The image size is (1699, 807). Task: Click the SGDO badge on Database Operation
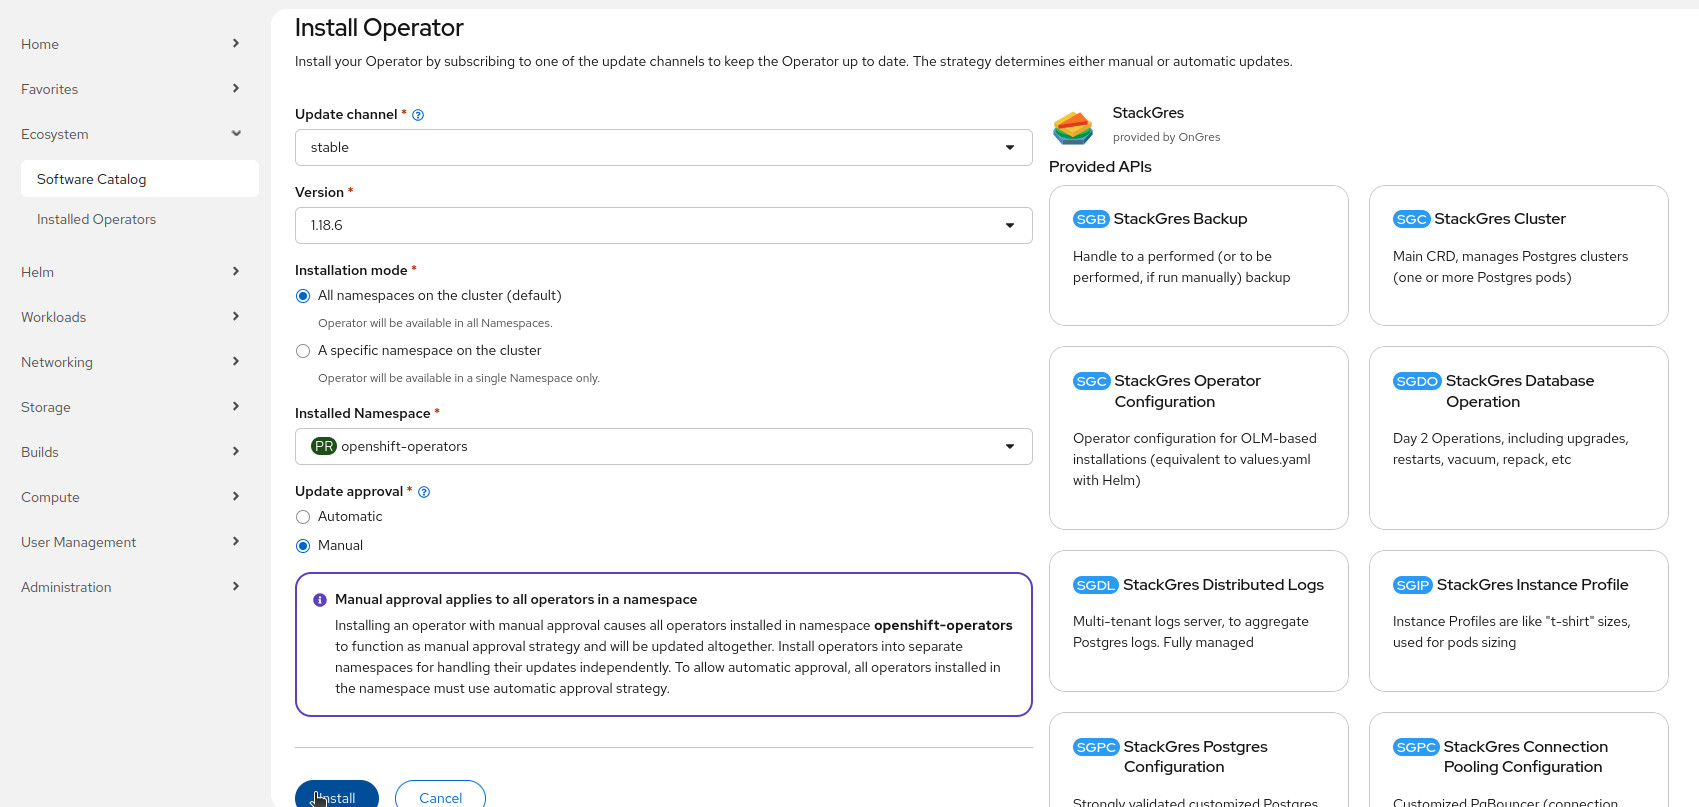(1417, 381)
